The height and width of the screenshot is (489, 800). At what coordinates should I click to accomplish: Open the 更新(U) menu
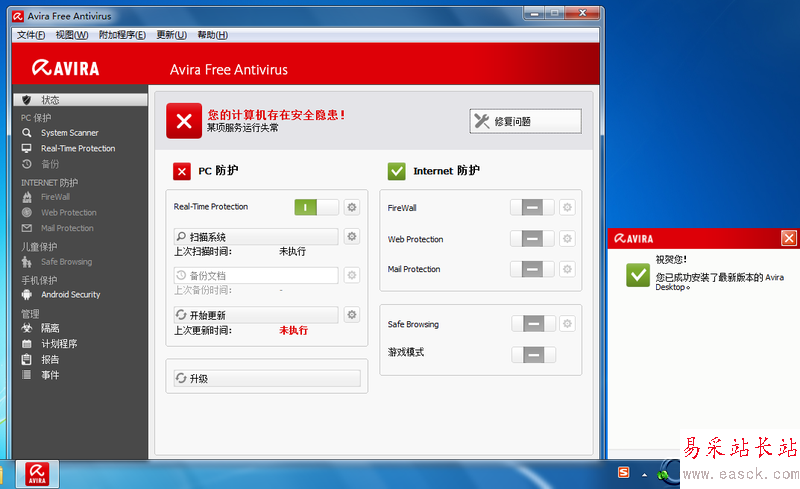171,35
